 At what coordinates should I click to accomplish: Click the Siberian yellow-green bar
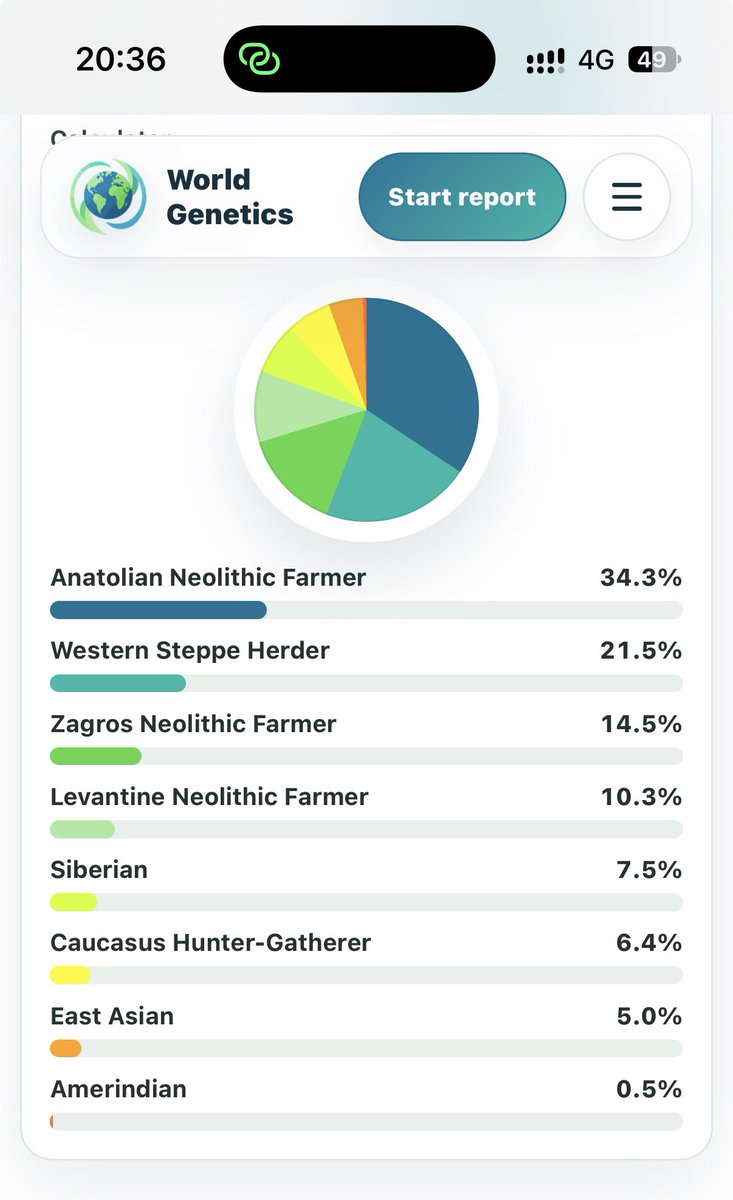pyautogui.click(x=73, y=902)
